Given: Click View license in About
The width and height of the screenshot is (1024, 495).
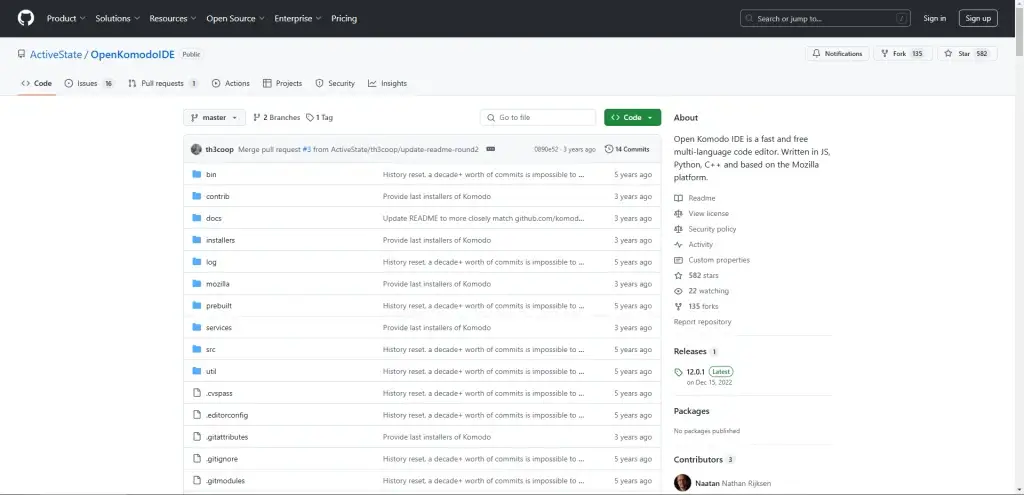Looking at the screenshot, I should point(701,214).
